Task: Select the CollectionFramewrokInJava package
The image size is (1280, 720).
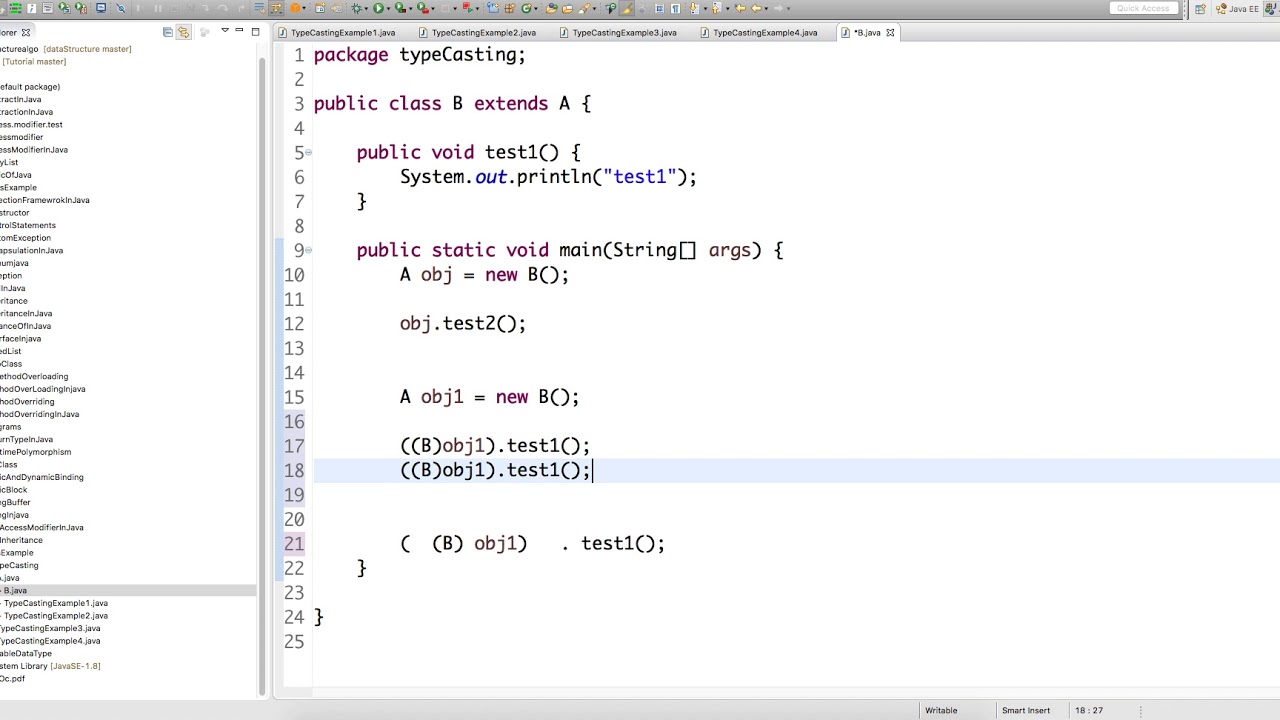Action: click(x=45, y=200)
